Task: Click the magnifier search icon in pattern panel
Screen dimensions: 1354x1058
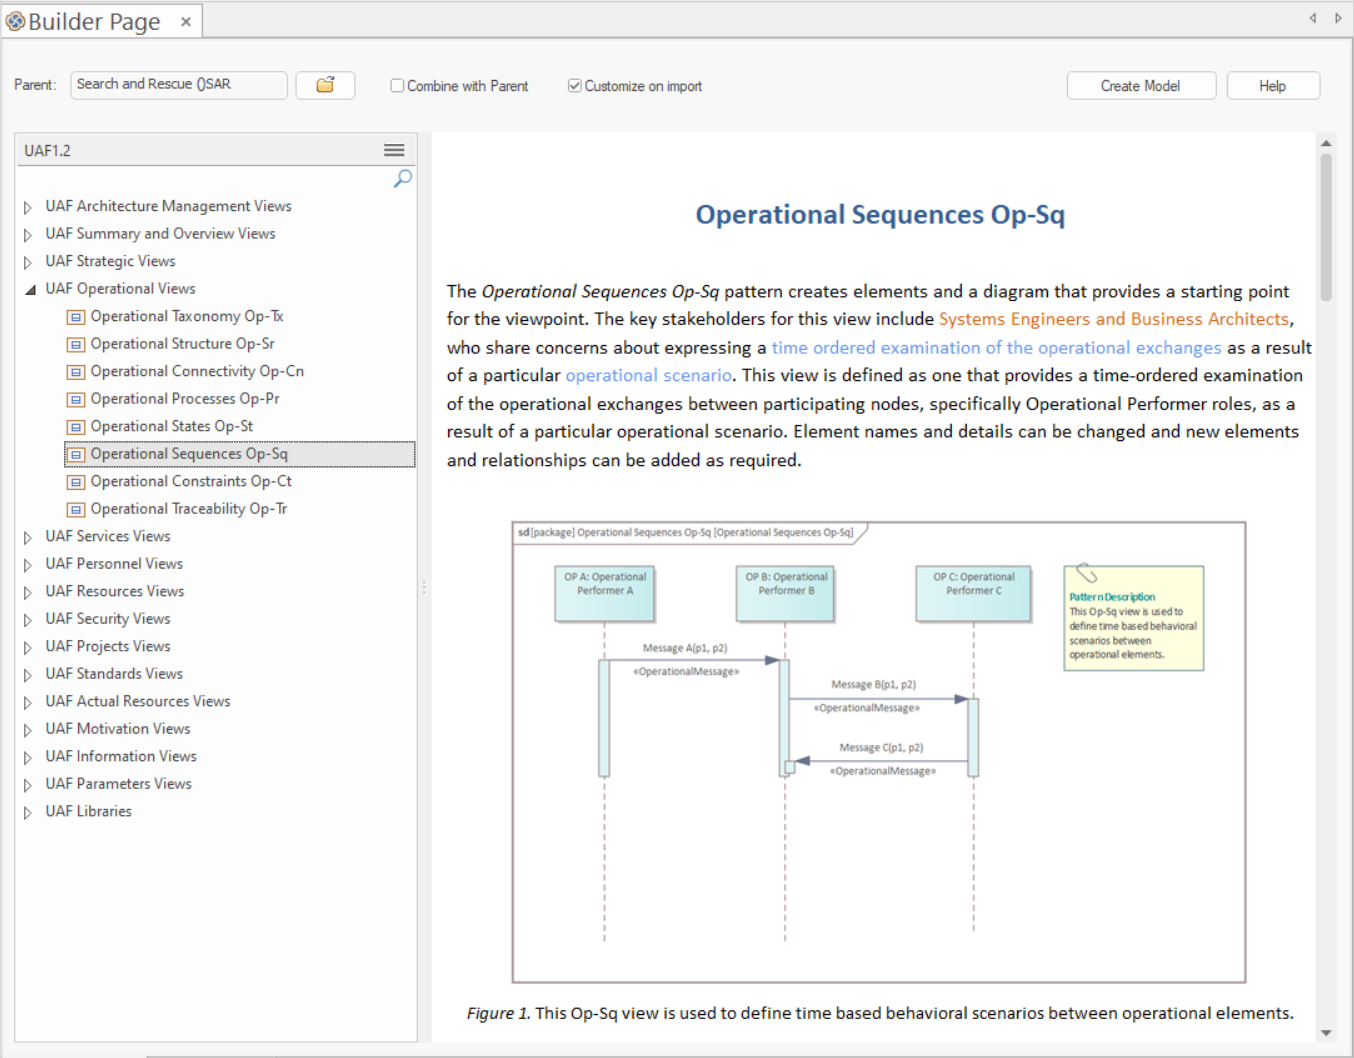Action: [402, 179]
